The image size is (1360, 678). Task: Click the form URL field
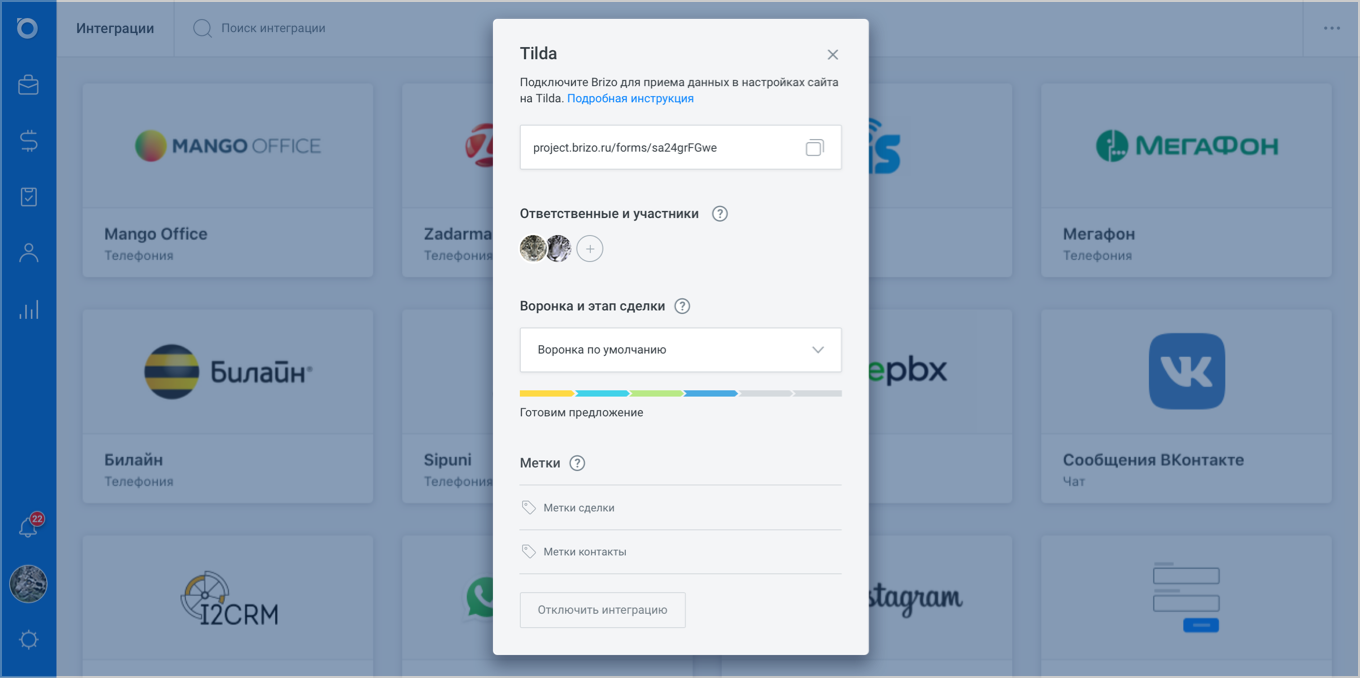(x=681, y=148)
